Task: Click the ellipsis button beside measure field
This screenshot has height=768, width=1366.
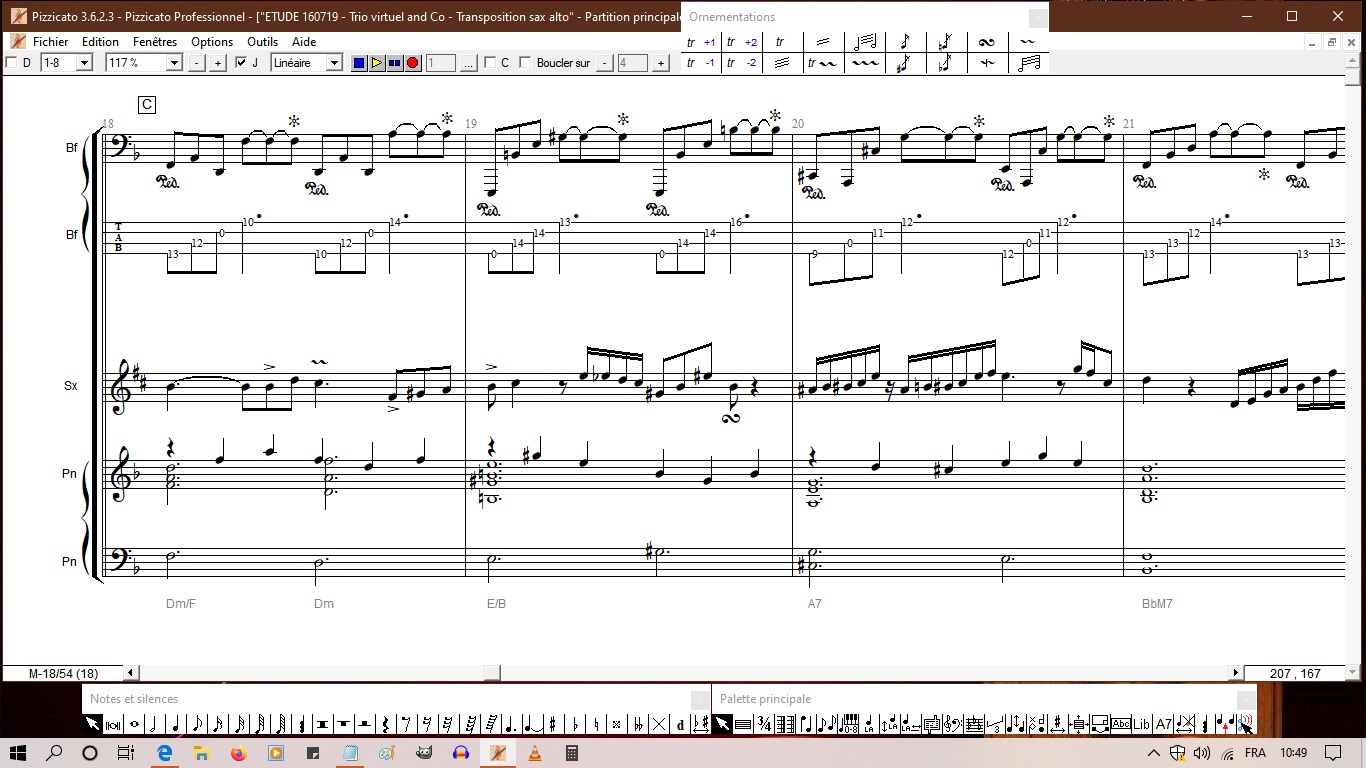Action: pyautogui.click(x=468, y=63)
